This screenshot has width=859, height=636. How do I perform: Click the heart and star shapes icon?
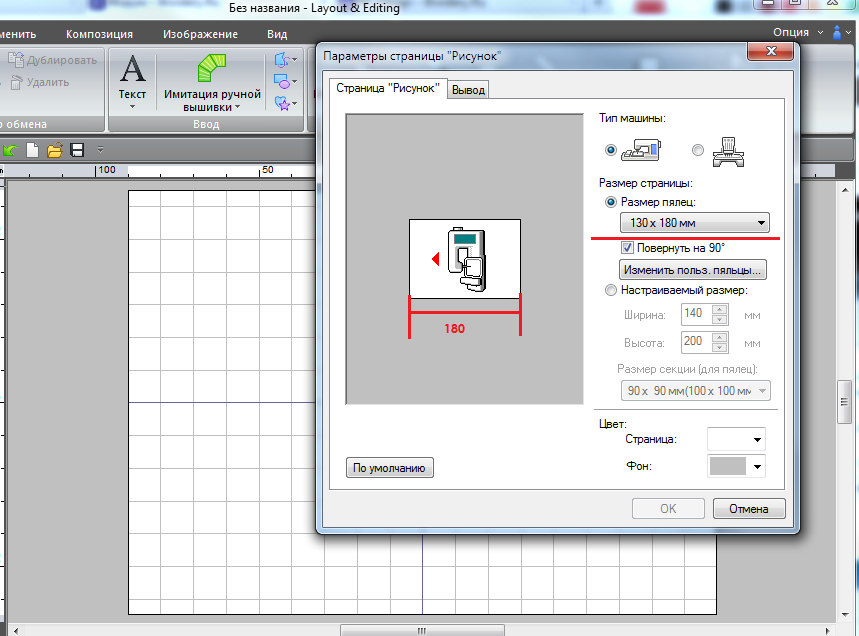click(283, 103)
